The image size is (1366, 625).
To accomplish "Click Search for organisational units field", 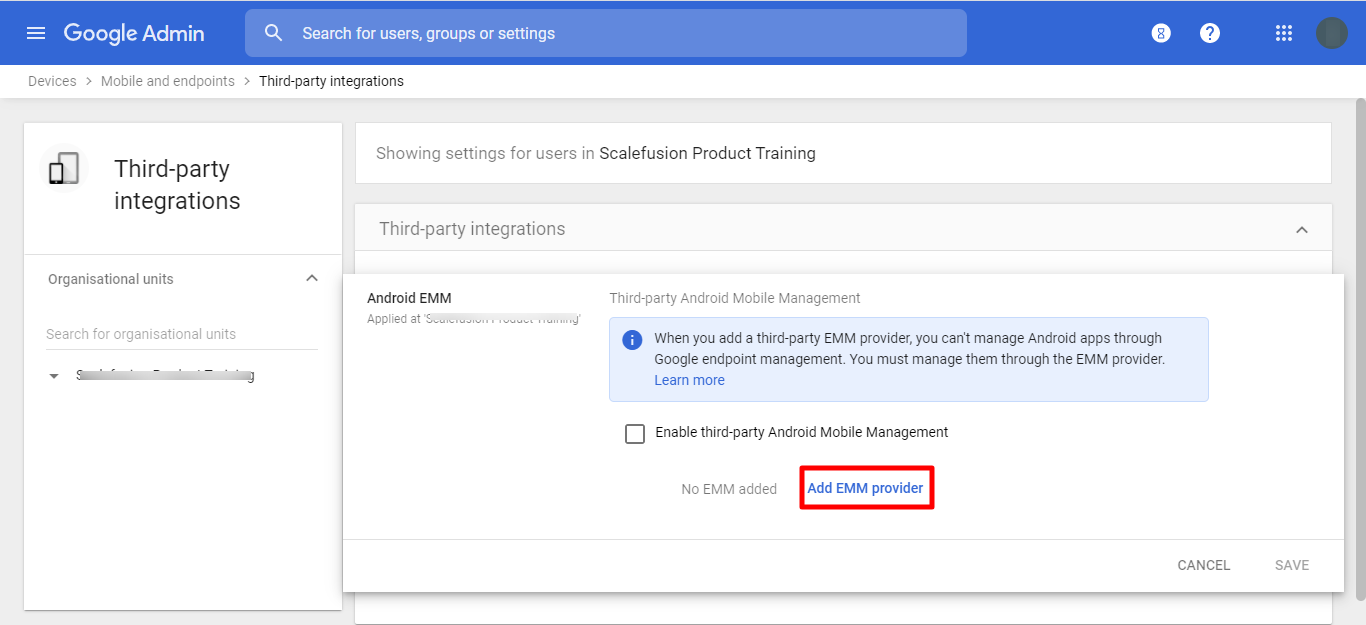I will (182, 334).
